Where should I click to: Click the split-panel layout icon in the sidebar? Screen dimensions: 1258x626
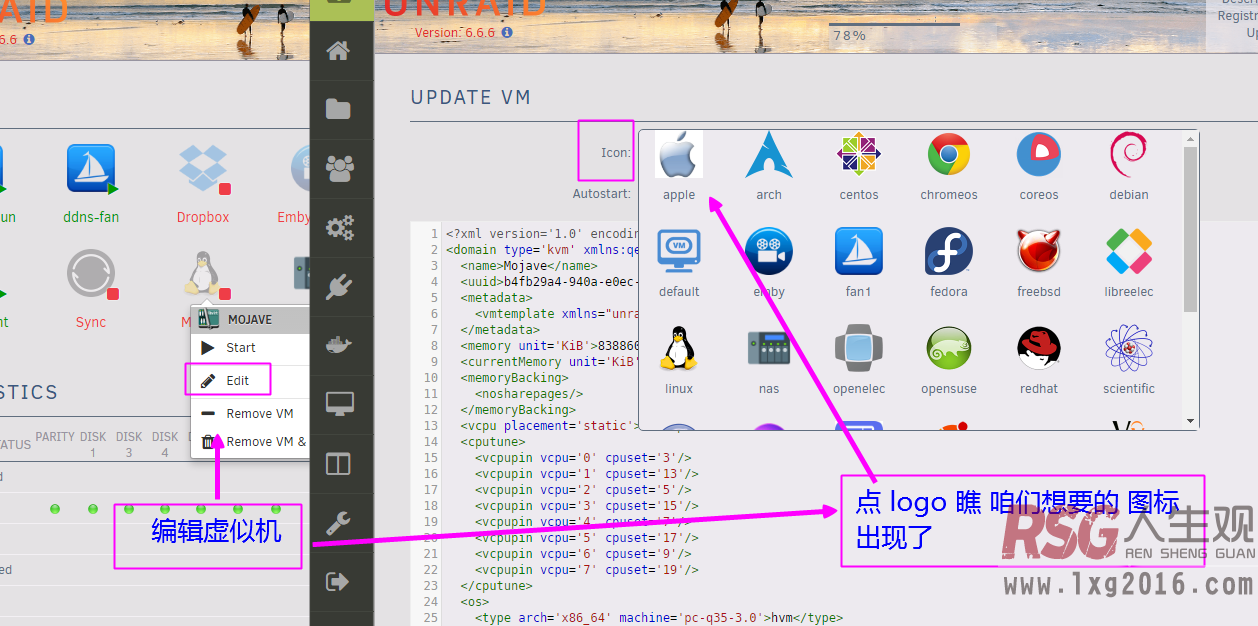(339, 464)
